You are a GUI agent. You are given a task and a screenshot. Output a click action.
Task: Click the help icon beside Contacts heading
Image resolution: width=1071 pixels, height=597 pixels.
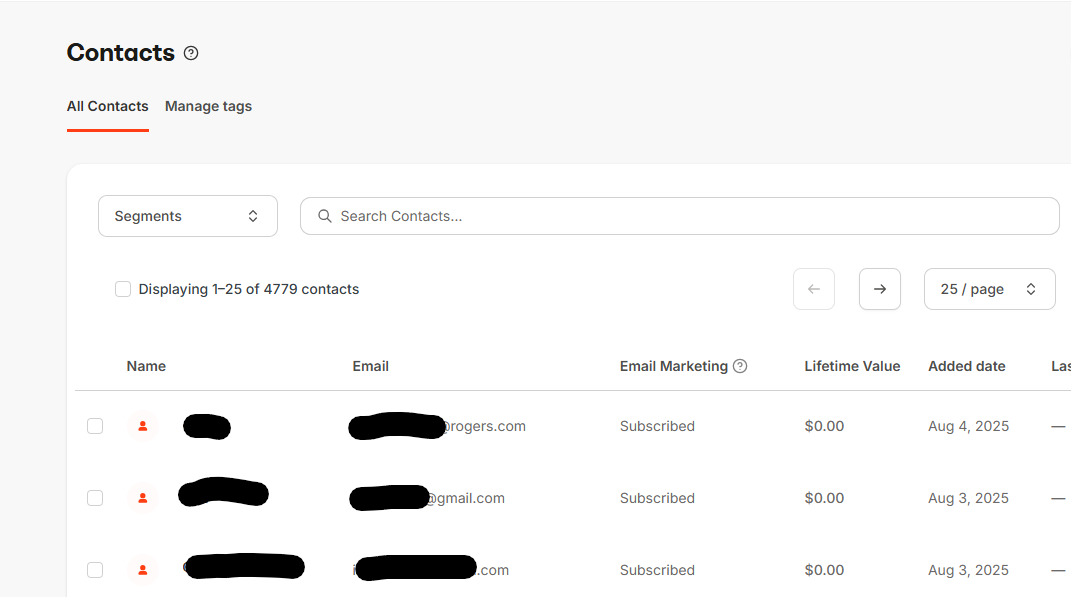tap(191, 53)
